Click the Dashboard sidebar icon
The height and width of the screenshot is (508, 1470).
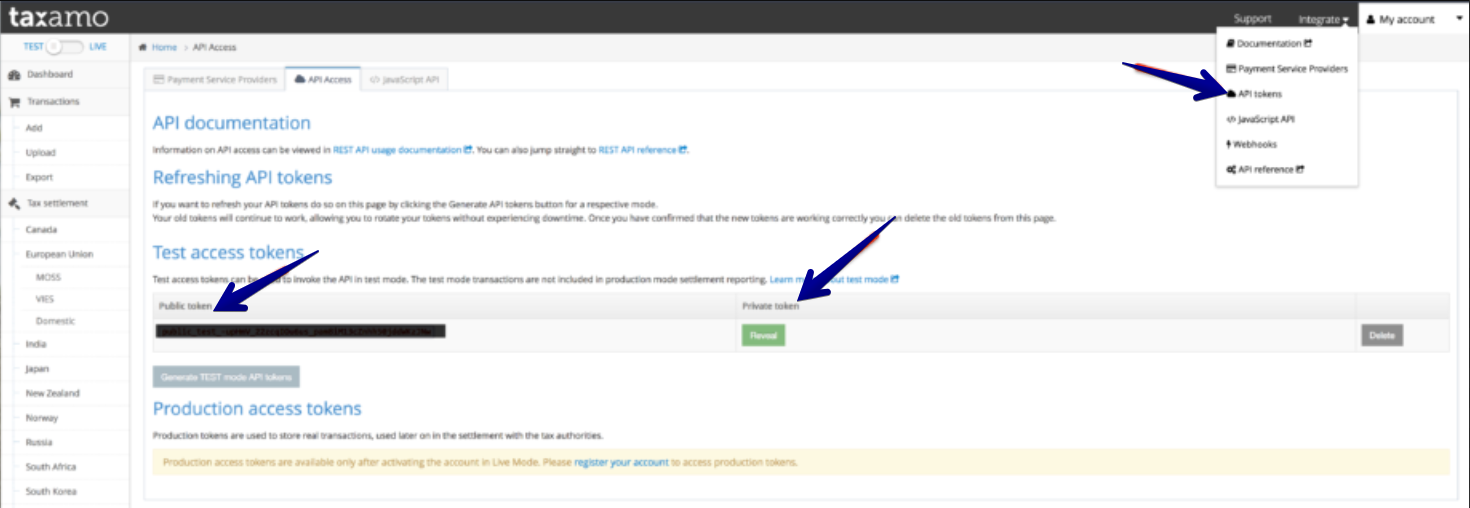point(15,75)
